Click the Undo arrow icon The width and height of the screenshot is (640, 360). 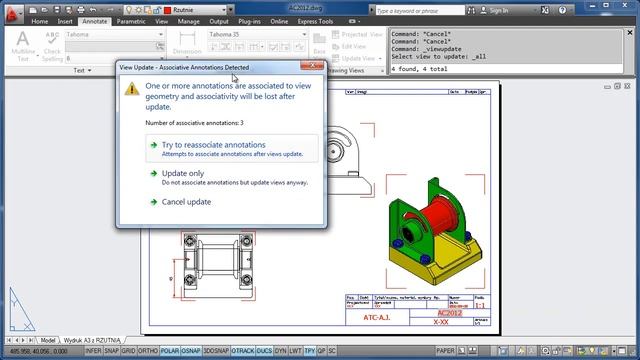93,10
